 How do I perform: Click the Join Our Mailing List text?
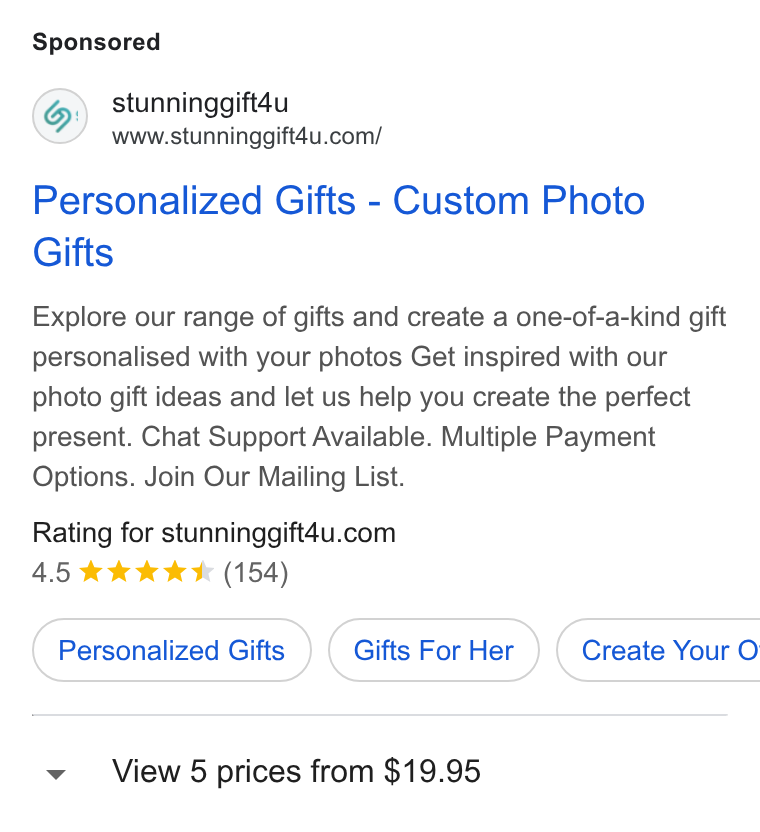[x=274, y=476]
